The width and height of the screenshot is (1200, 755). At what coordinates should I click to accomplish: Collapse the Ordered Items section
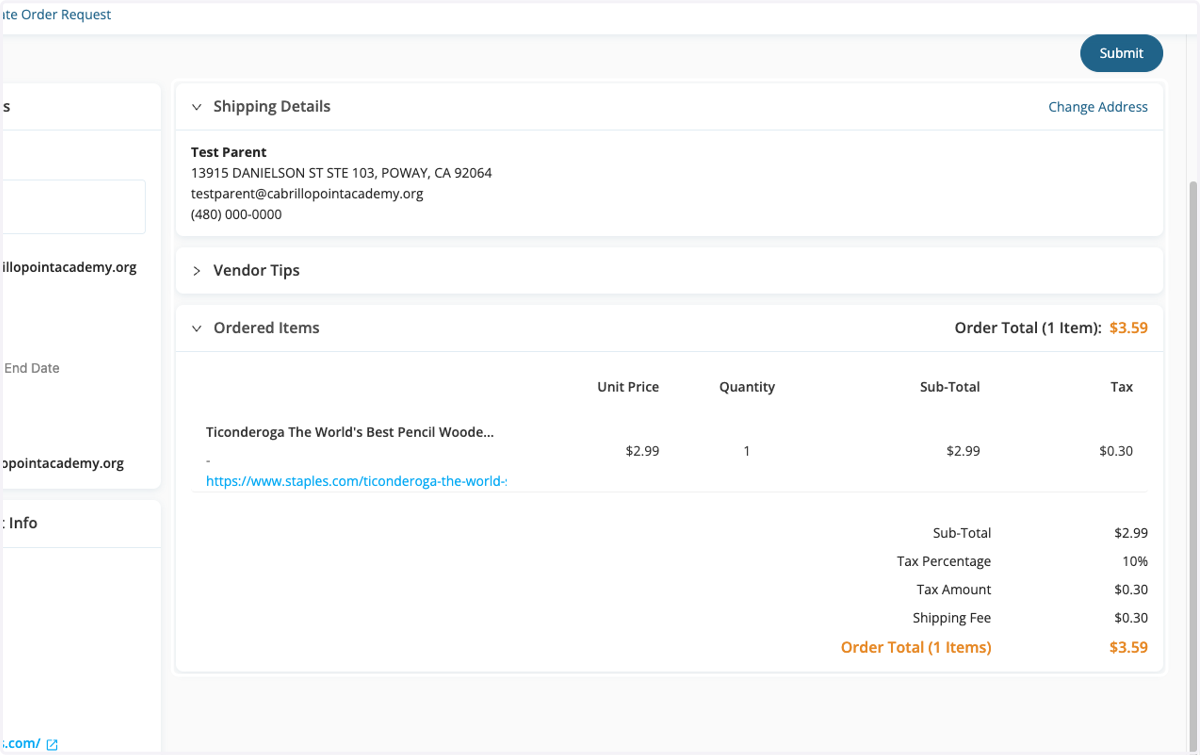pos(196,328)
